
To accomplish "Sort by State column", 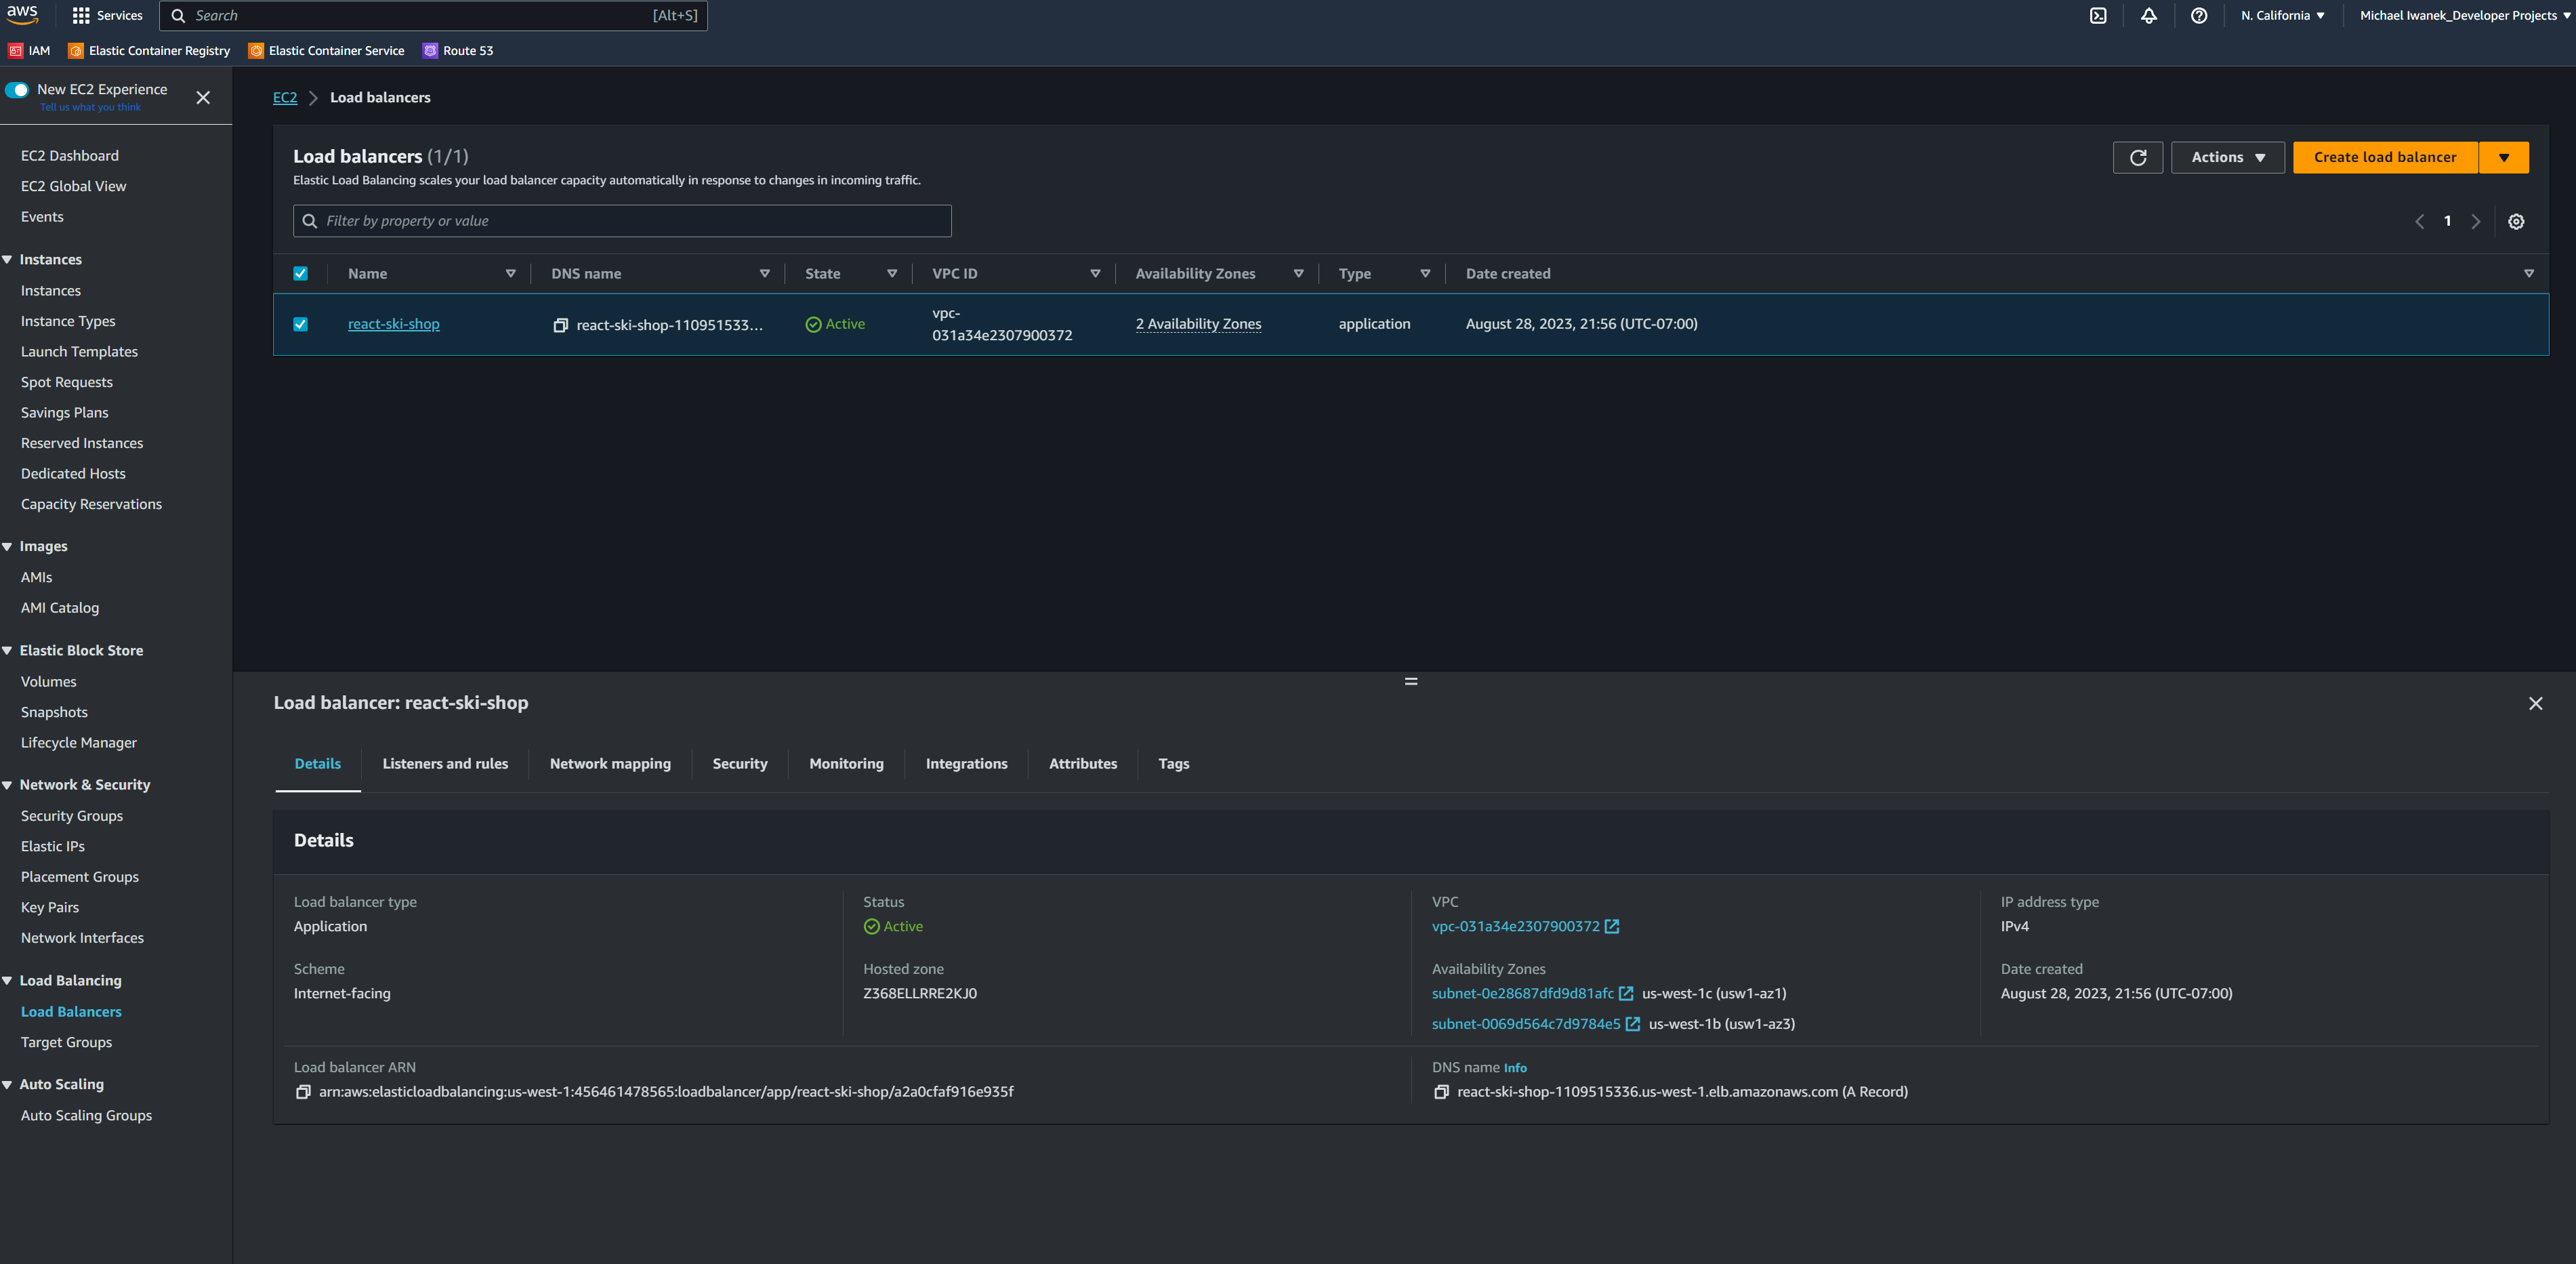I will tap(891, 273).
